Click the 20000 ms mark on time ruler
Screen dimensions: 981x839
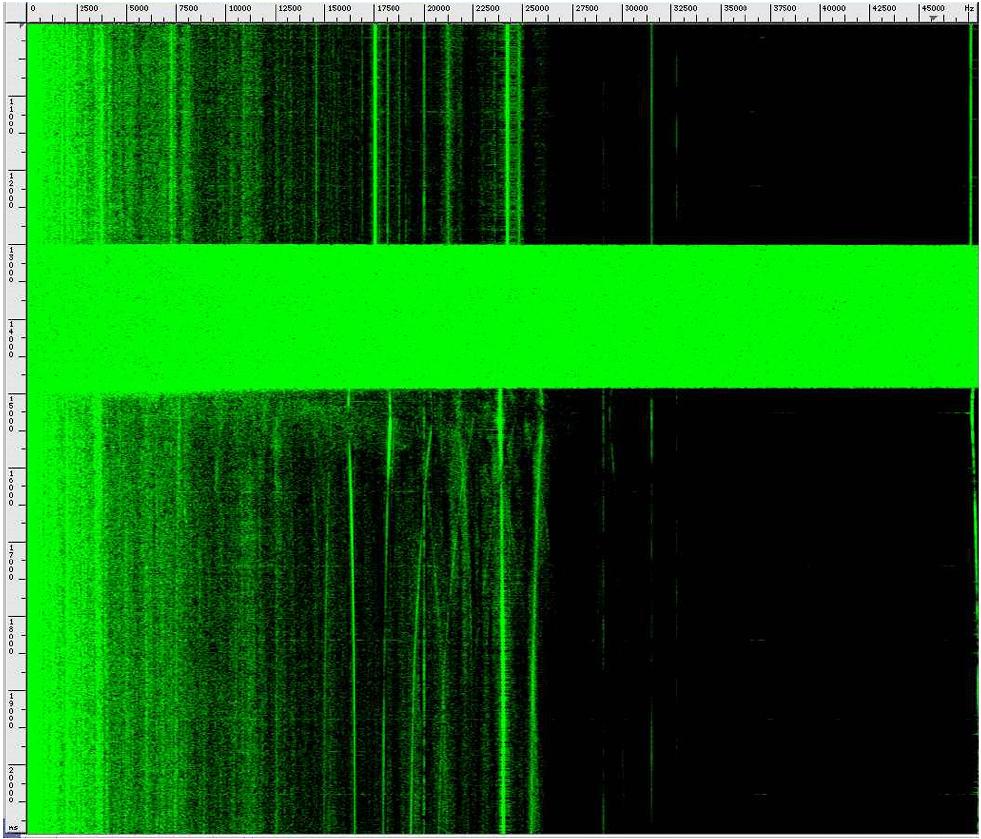[12, 784]
